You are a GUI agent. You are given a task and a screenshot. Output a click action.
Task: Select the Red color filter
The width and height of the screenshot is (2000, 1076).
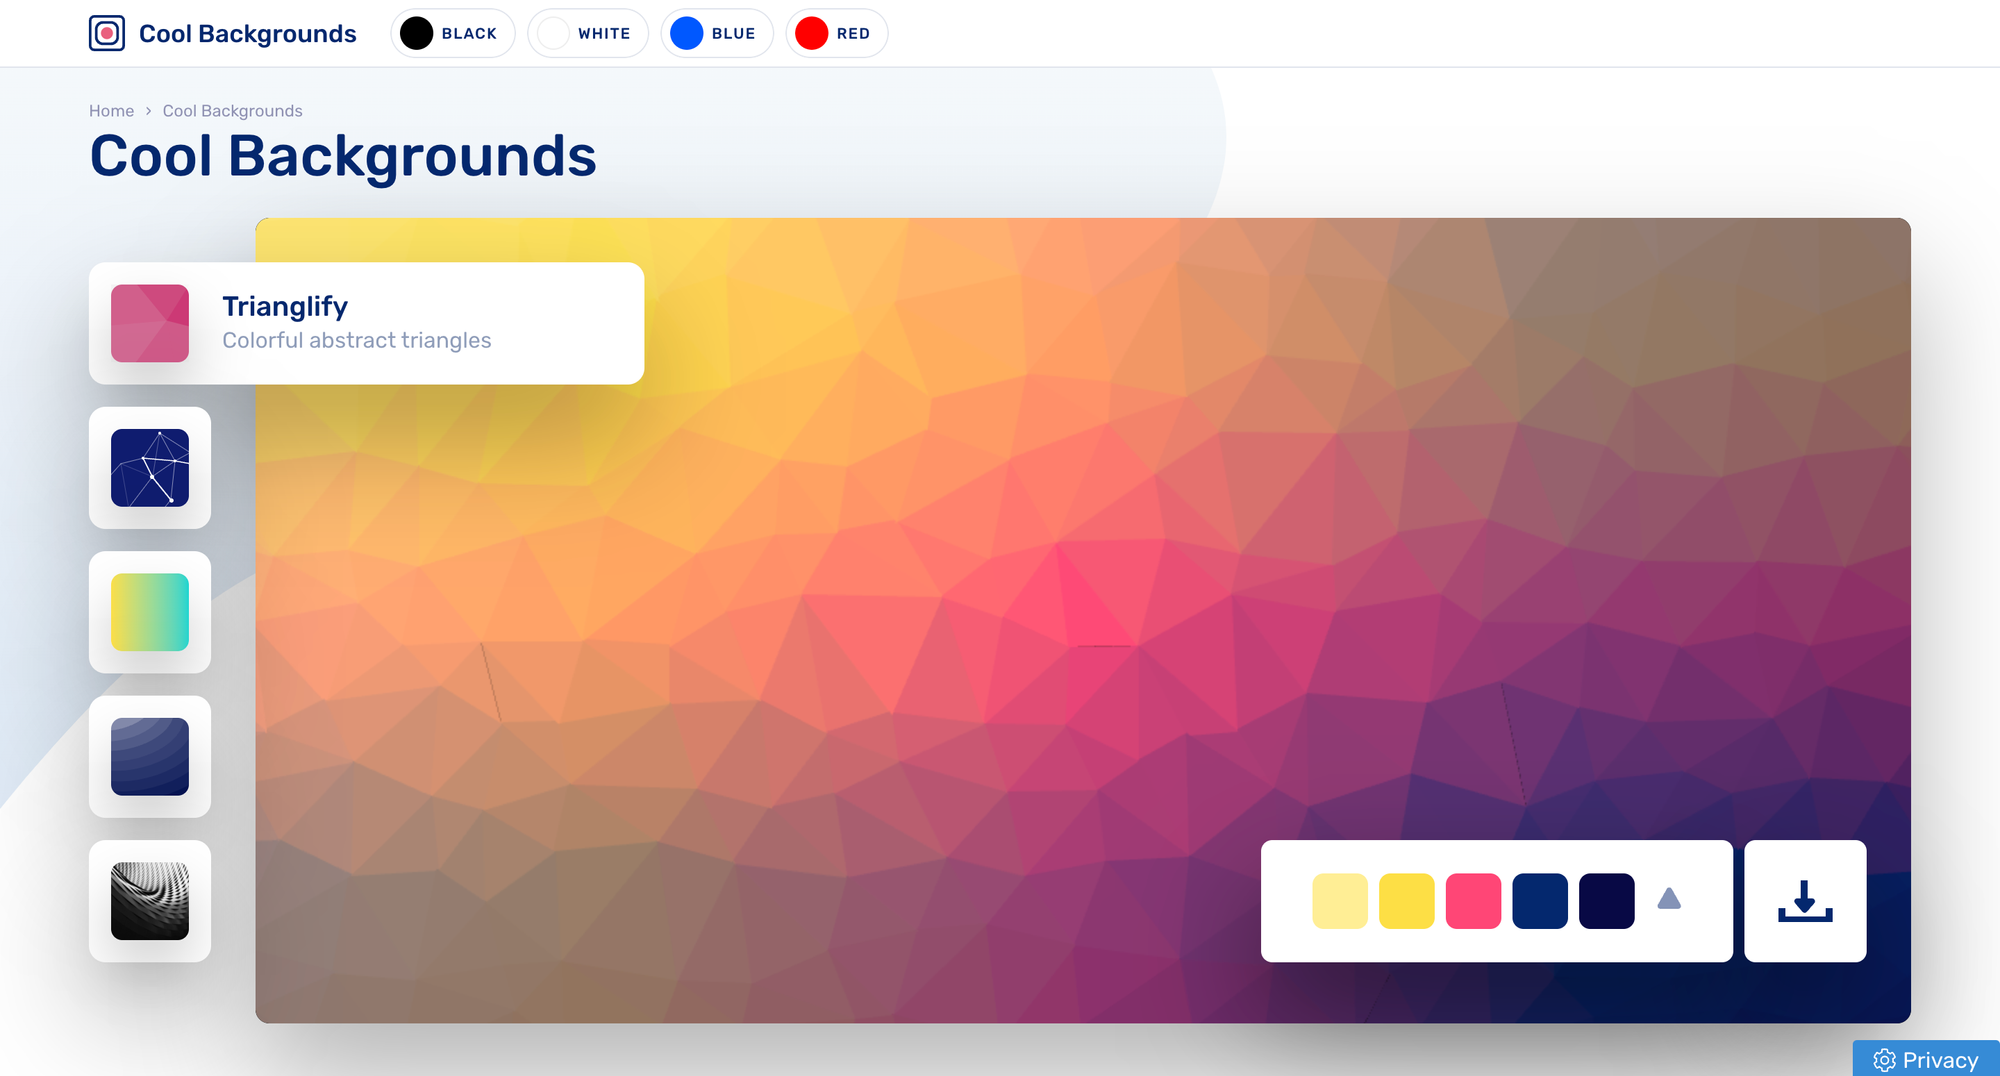click(837, 33)
